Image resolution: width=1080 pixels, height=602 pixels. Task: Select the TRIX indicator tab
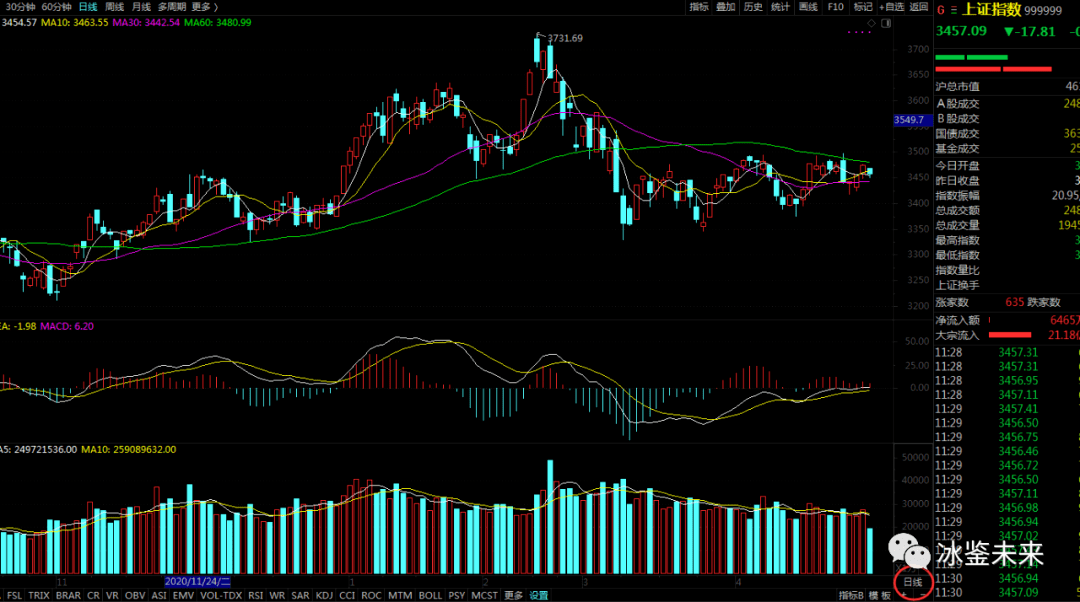39,595
